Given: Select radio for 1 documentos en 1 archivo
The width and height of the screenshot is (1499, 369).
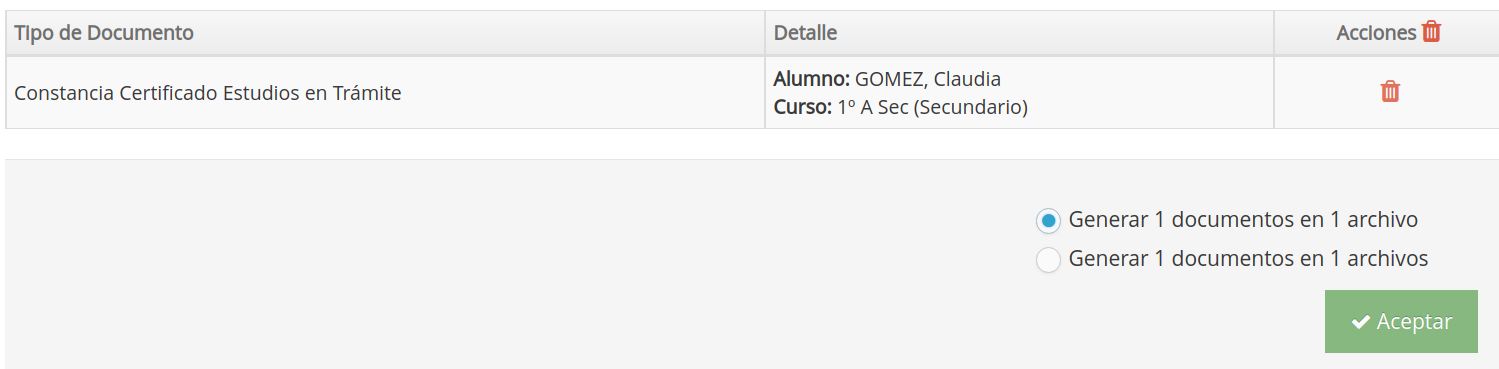Looking at the screenshot, I should coord(1048,220).
